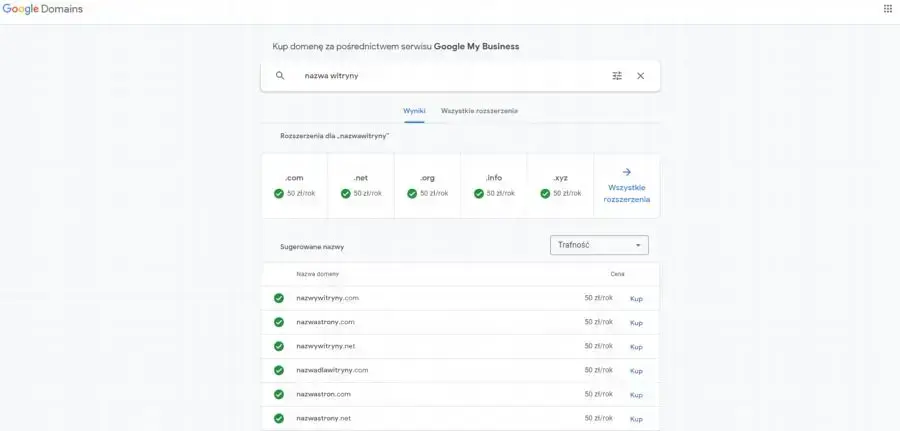
Task: Clear the search field with X icon
Action: 641,76
